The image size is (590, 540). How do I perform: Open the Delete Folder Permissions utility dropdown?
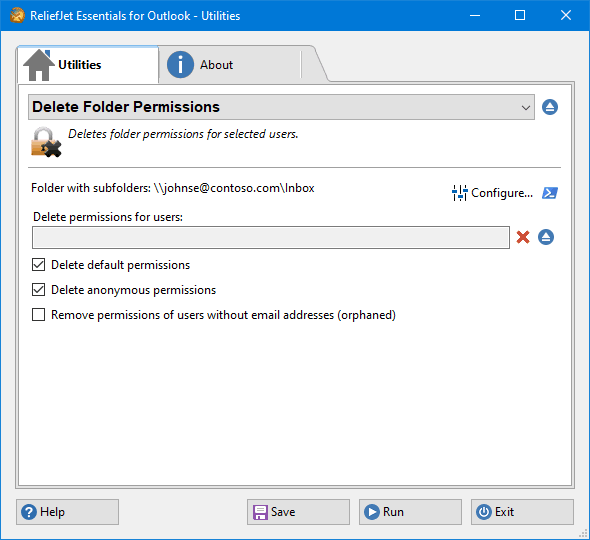pyautogui.click(x=281, y=107)
